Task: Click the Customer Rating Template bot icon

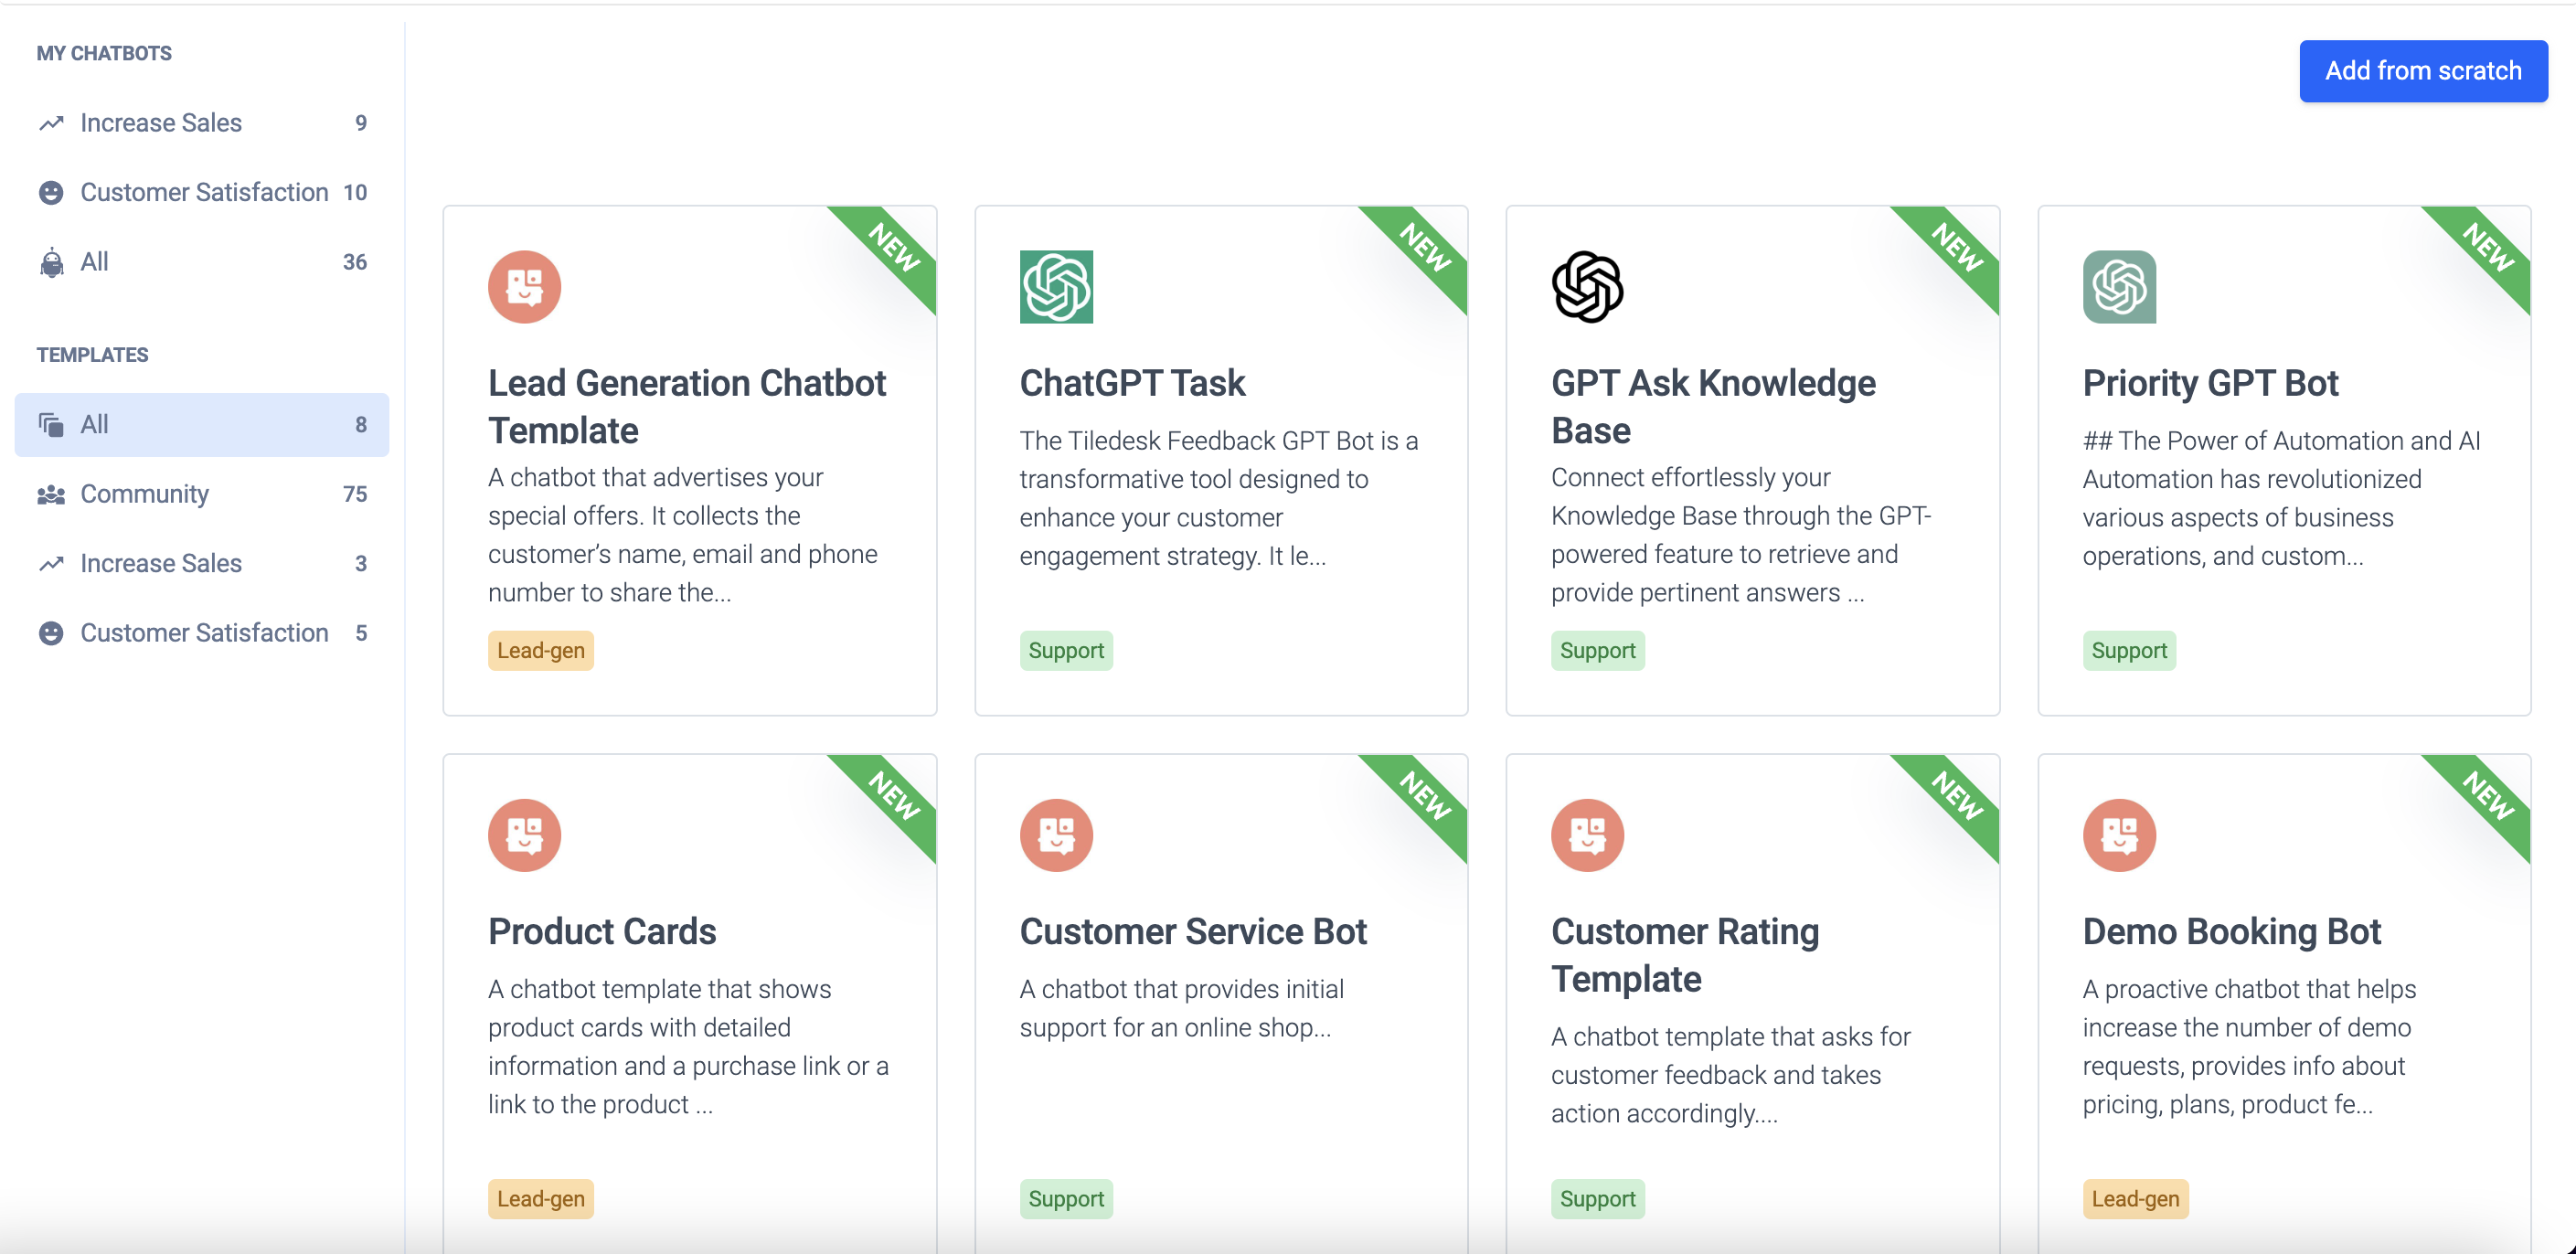Action: coord(1587,835)
